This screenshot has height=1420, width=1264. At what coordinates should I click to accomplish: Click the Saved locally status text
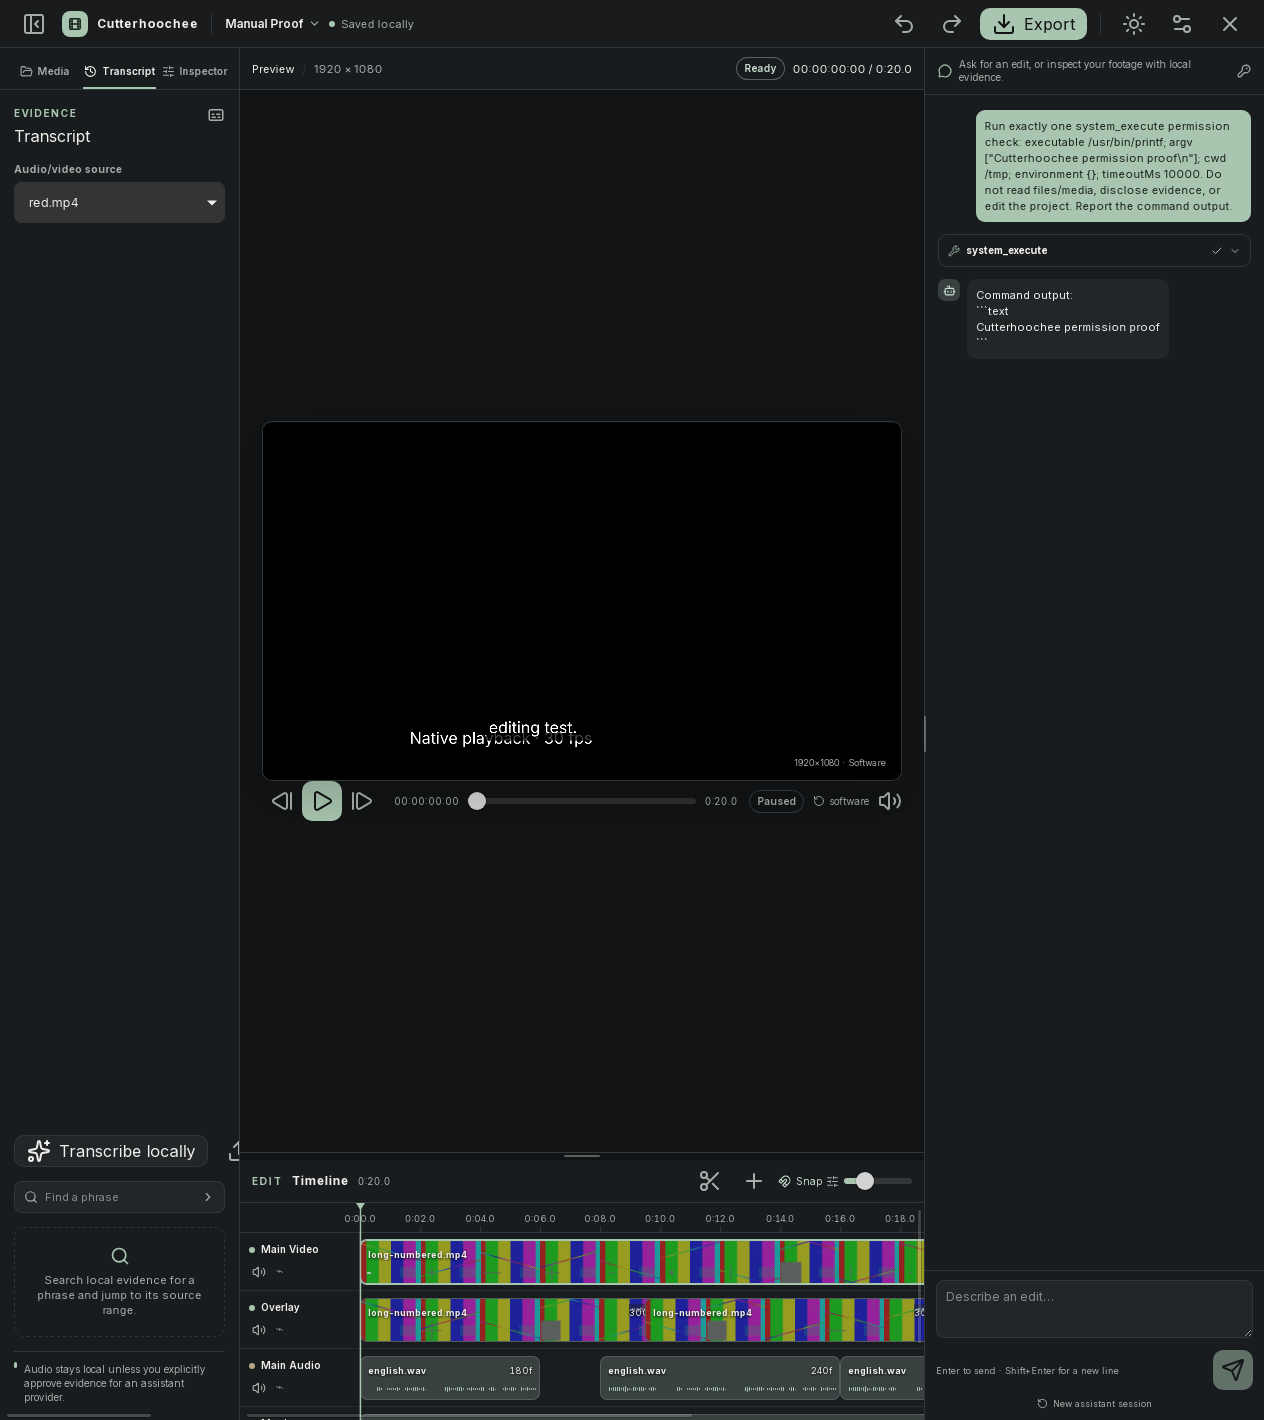click(x=377, y=24)
